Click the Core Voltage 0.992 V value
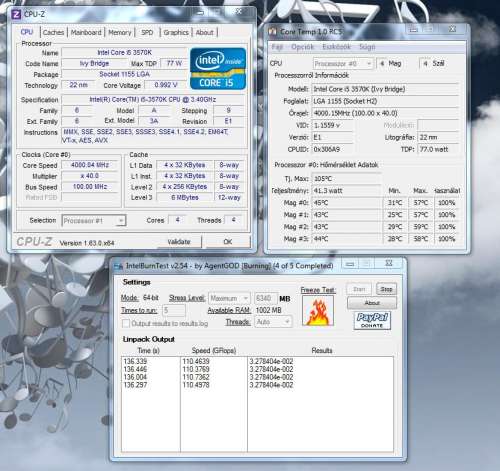 pyautogui.click(x=165, y=85)
